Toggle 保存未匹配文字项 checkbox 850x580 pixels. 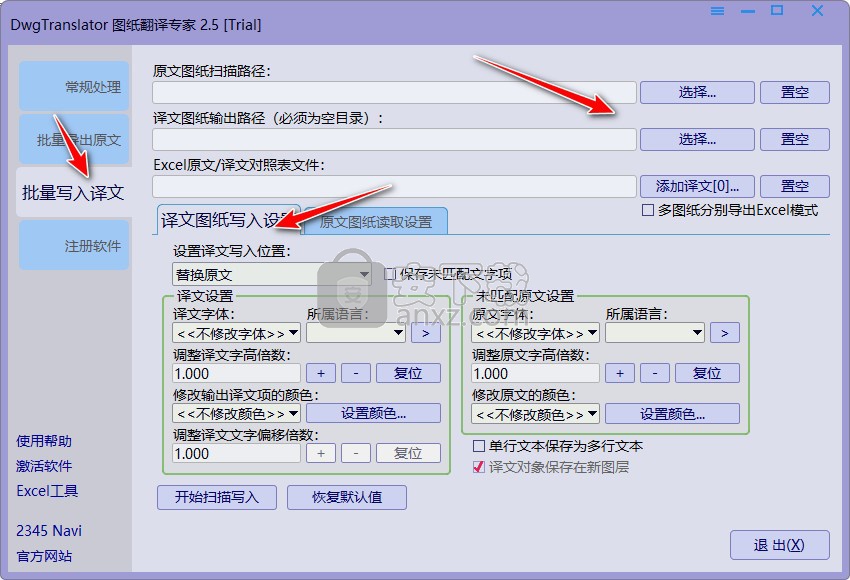[390, 274]
